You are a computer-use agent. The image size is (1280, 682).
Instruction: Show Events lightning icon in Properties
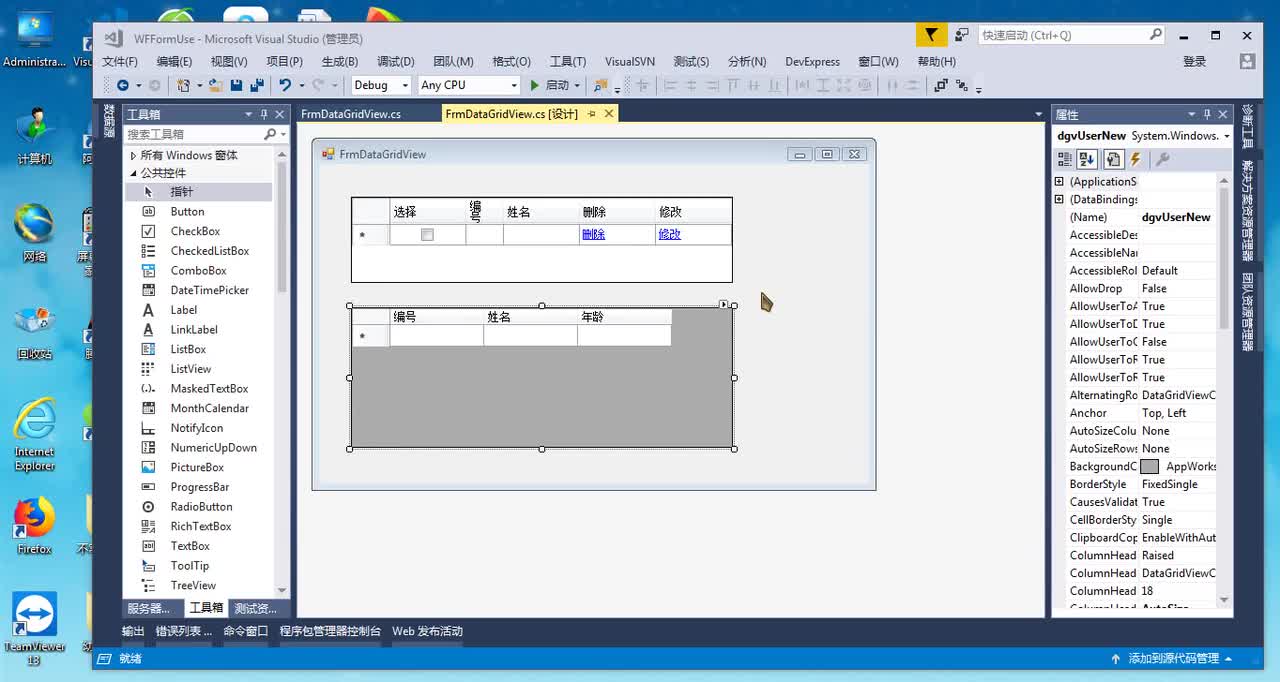(x=1135, y=160)
